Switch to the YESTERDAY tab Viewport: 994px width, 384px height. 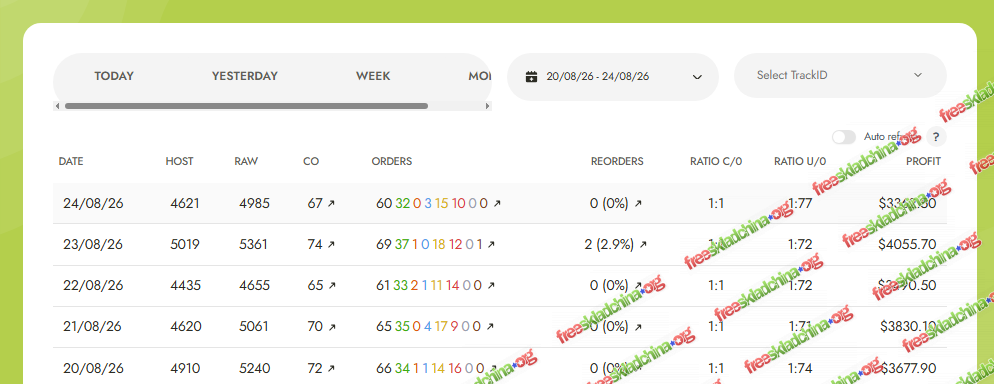245,76
